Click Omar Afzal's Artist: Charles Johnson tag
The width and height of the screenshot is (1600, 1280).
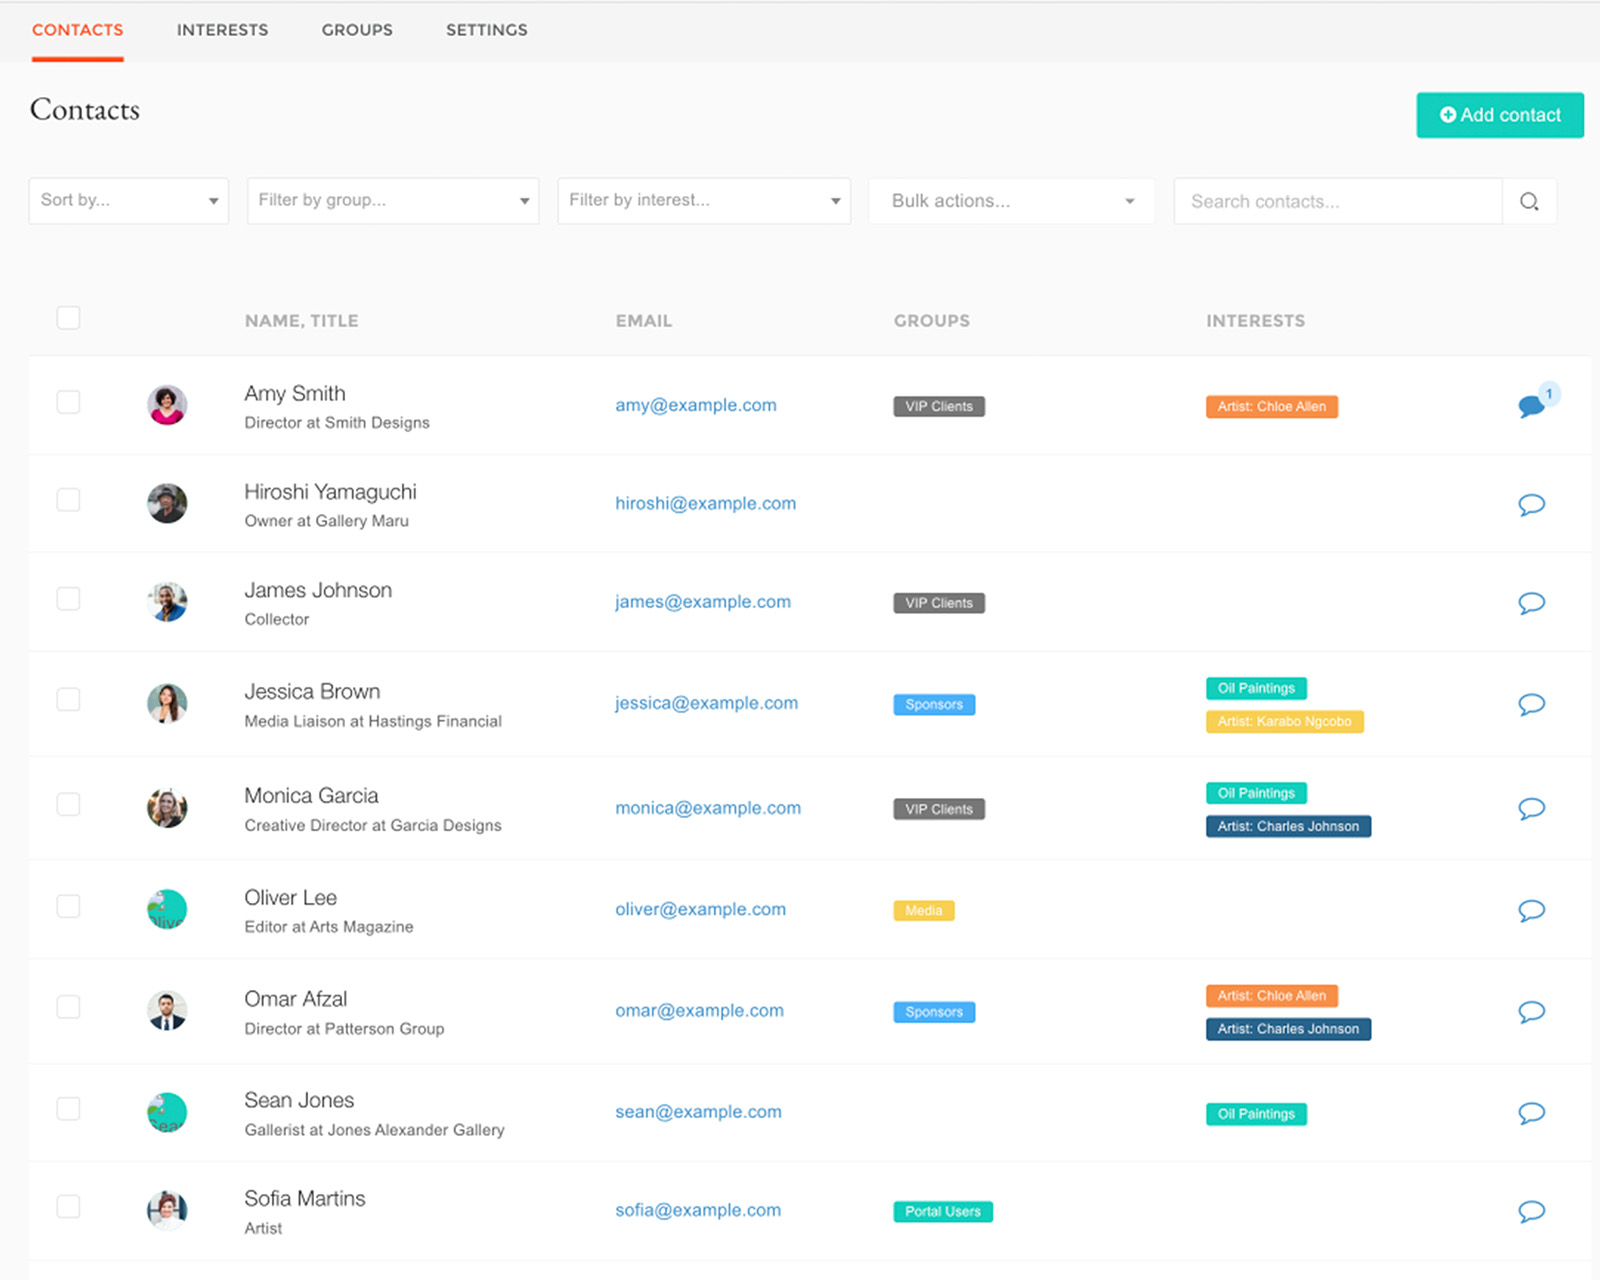(1288, 1029)
